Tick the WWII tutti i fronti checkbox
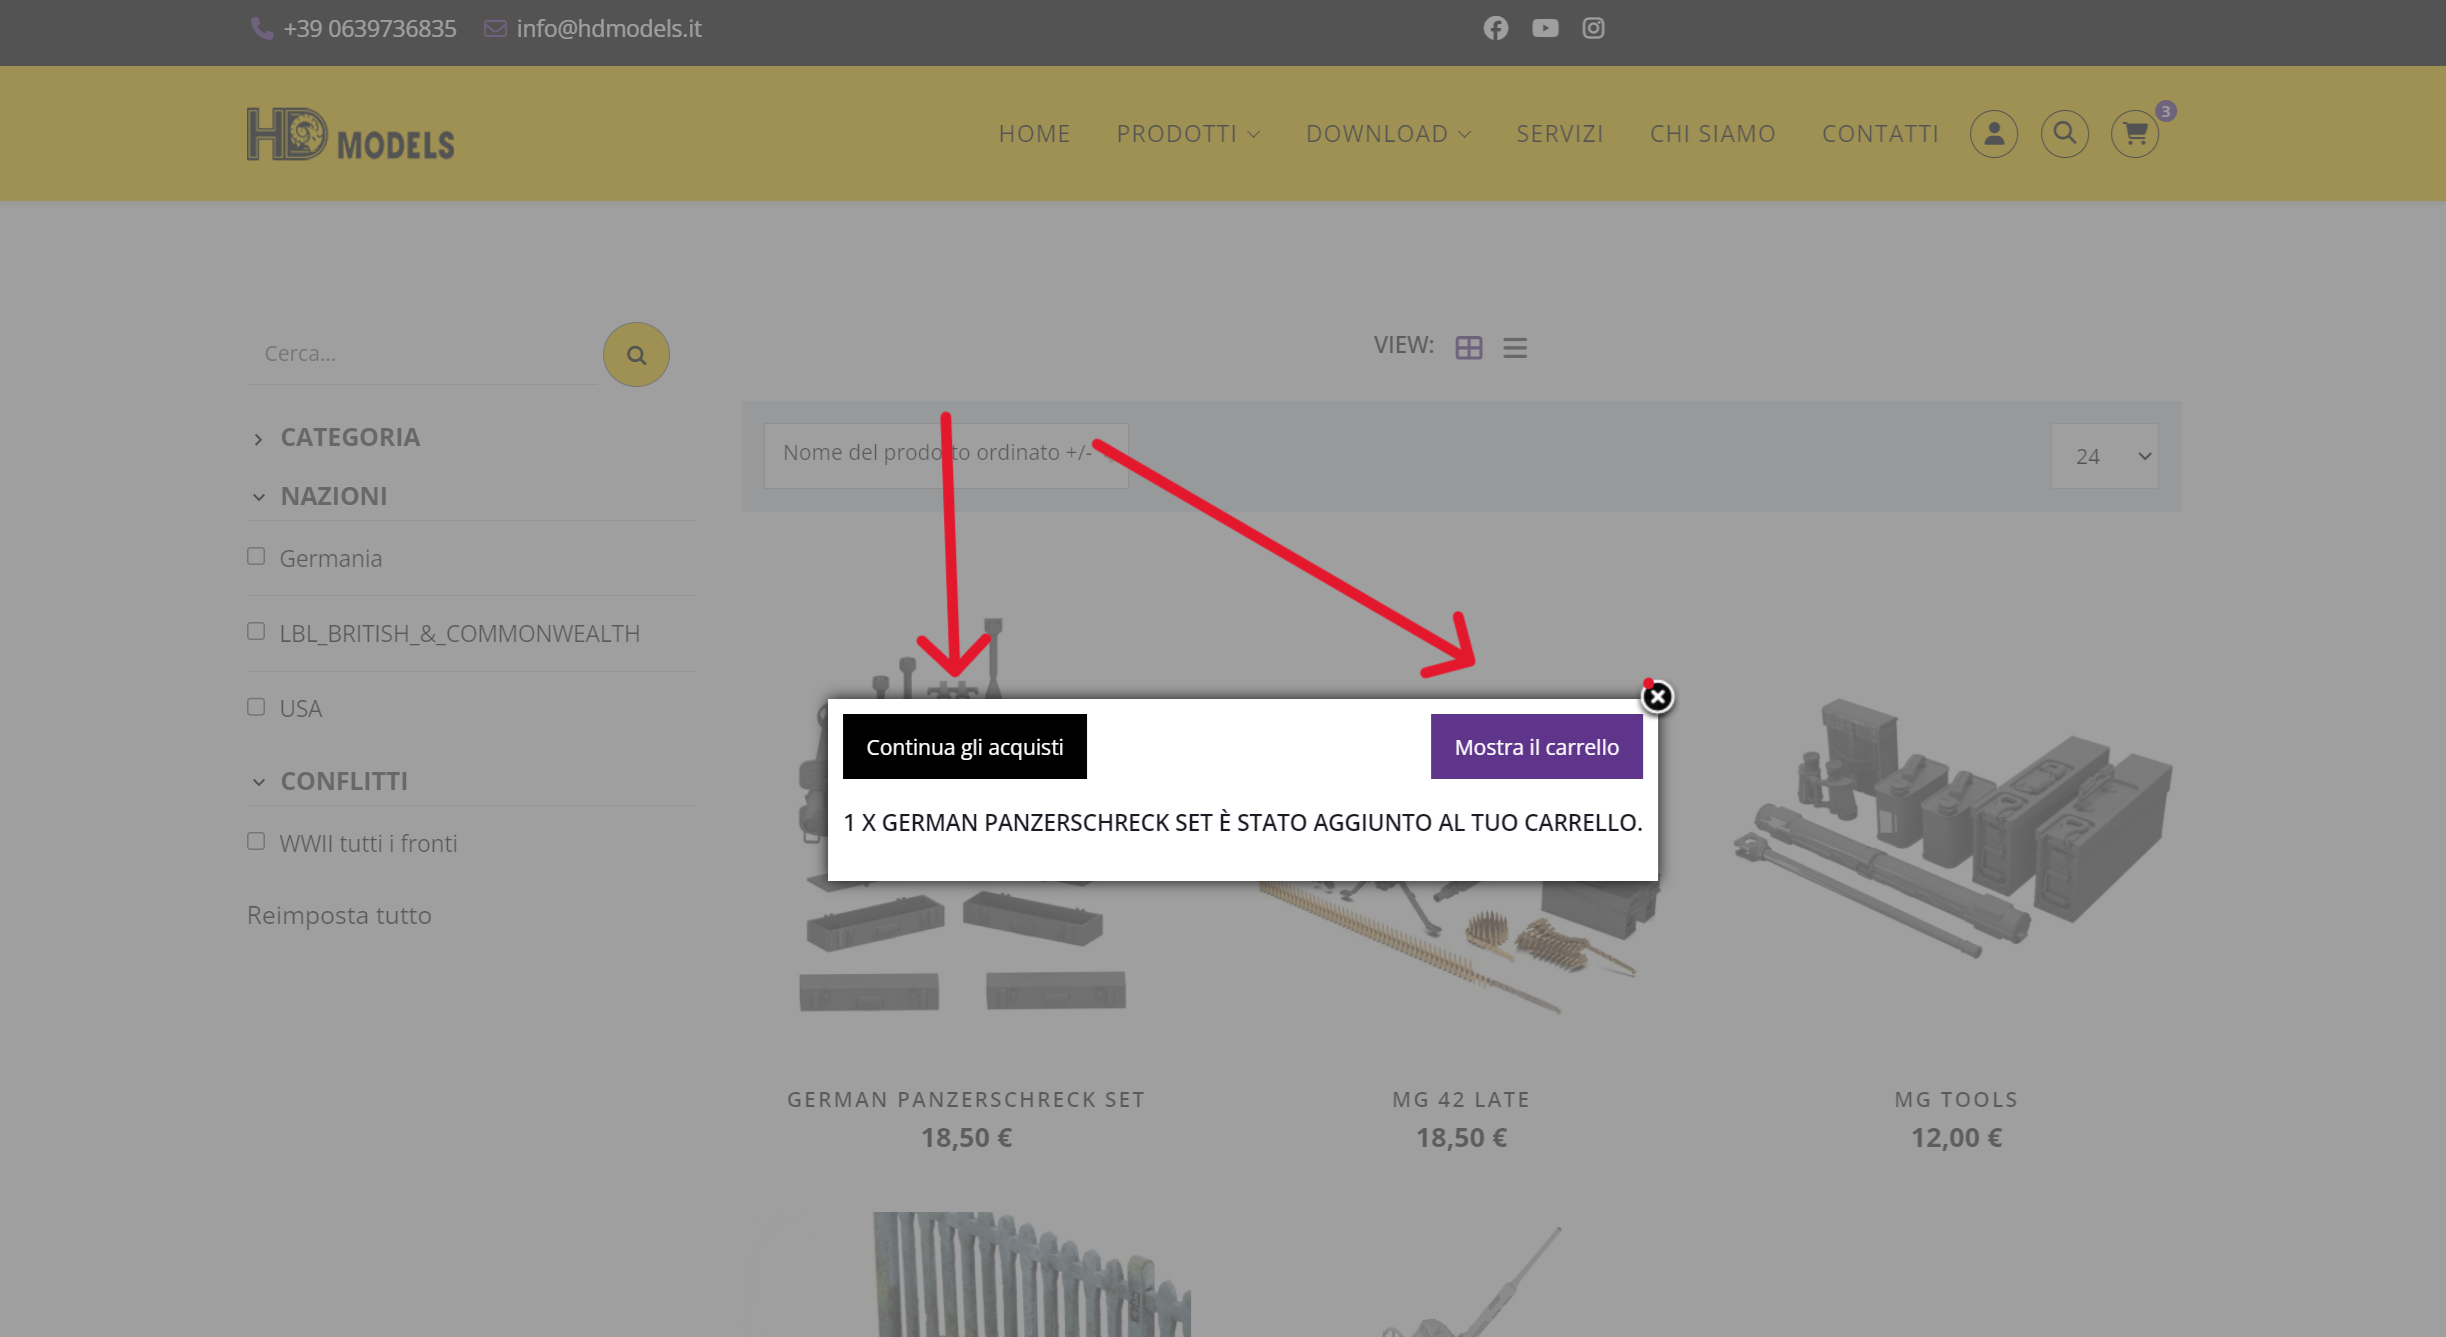This screenshot has height=1337, width=2446. 256,841
